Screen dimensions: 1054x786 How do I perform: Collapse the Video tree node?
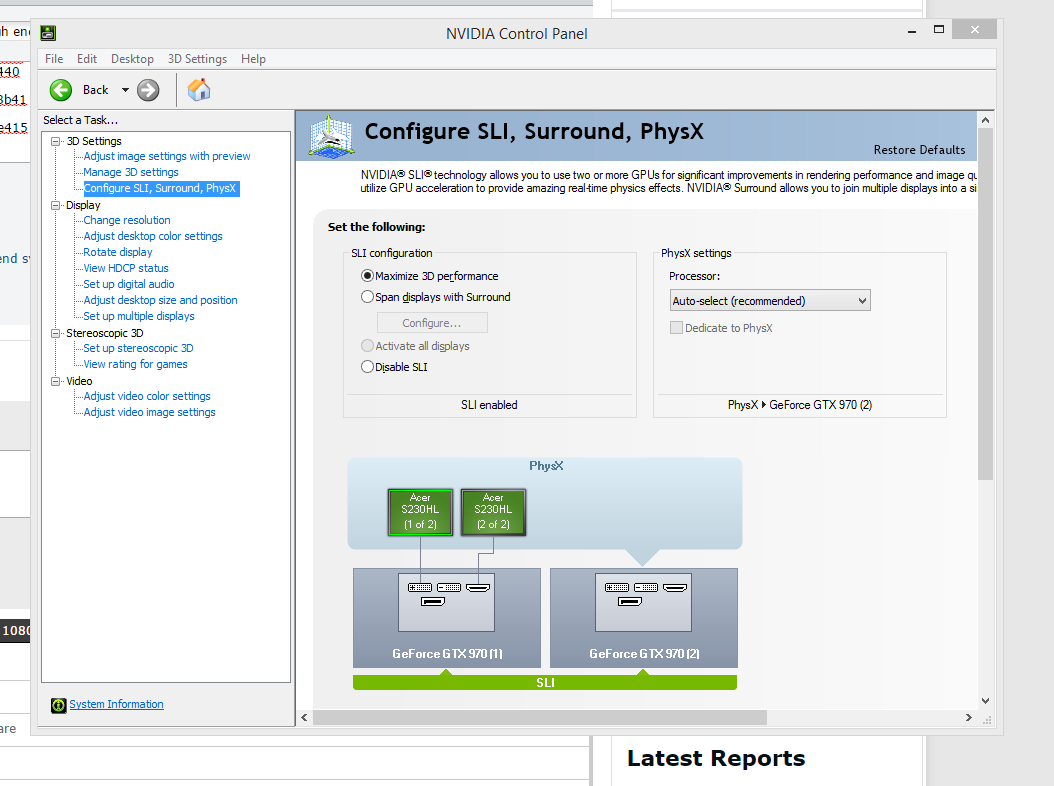[56, 381]
